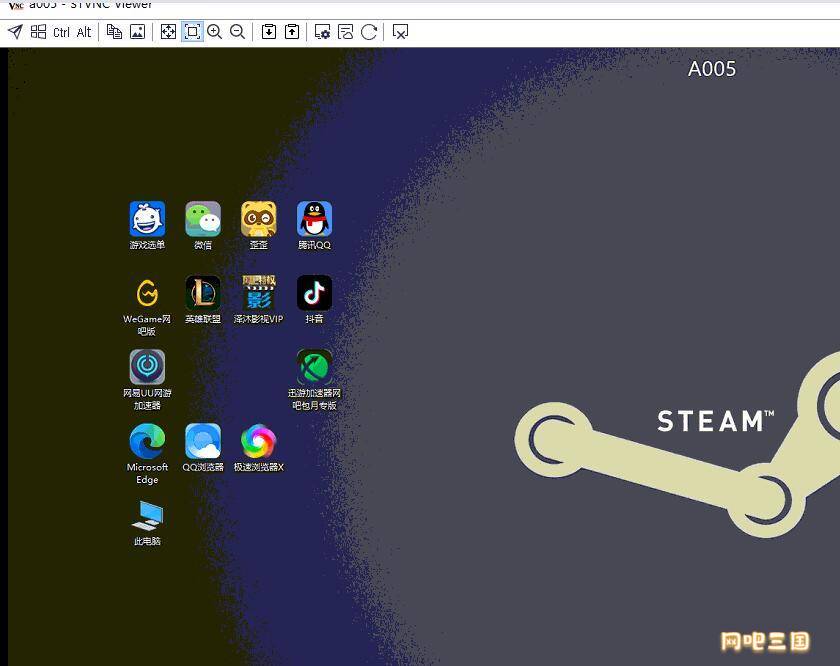Click the upload-arrow clipboard icon

[x=292, y=32]
